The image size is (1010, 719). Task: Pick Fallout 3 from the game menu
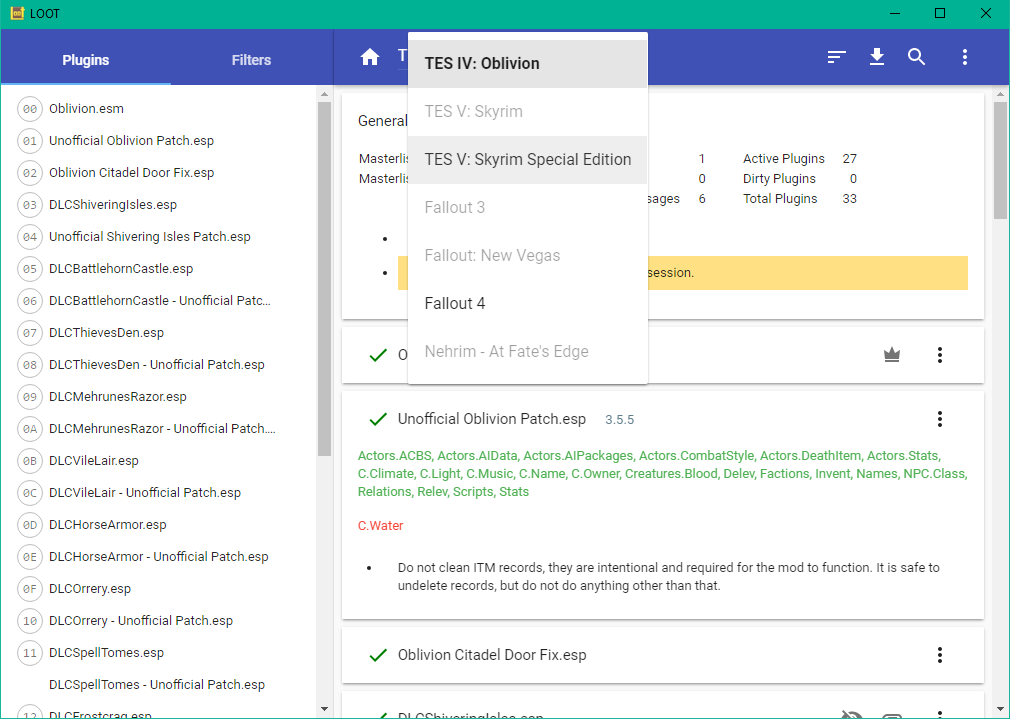click(528, 207)
